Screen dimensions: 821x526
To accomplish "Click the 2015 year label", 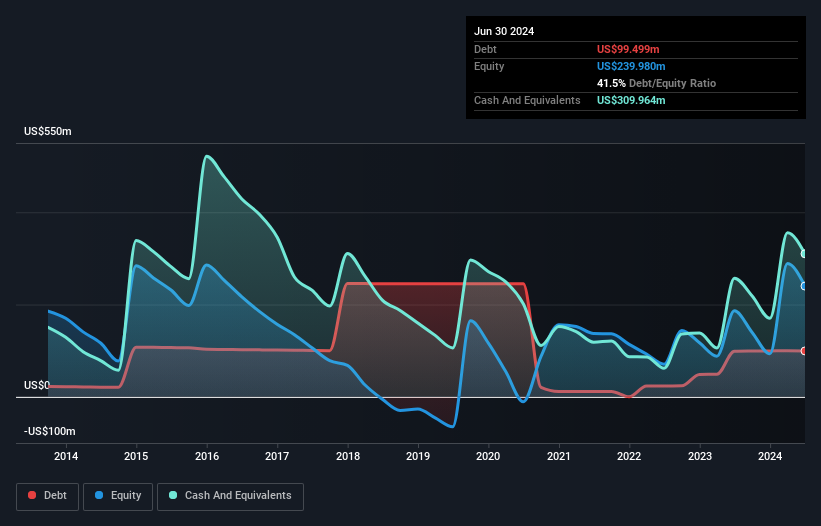I will 136,456.
